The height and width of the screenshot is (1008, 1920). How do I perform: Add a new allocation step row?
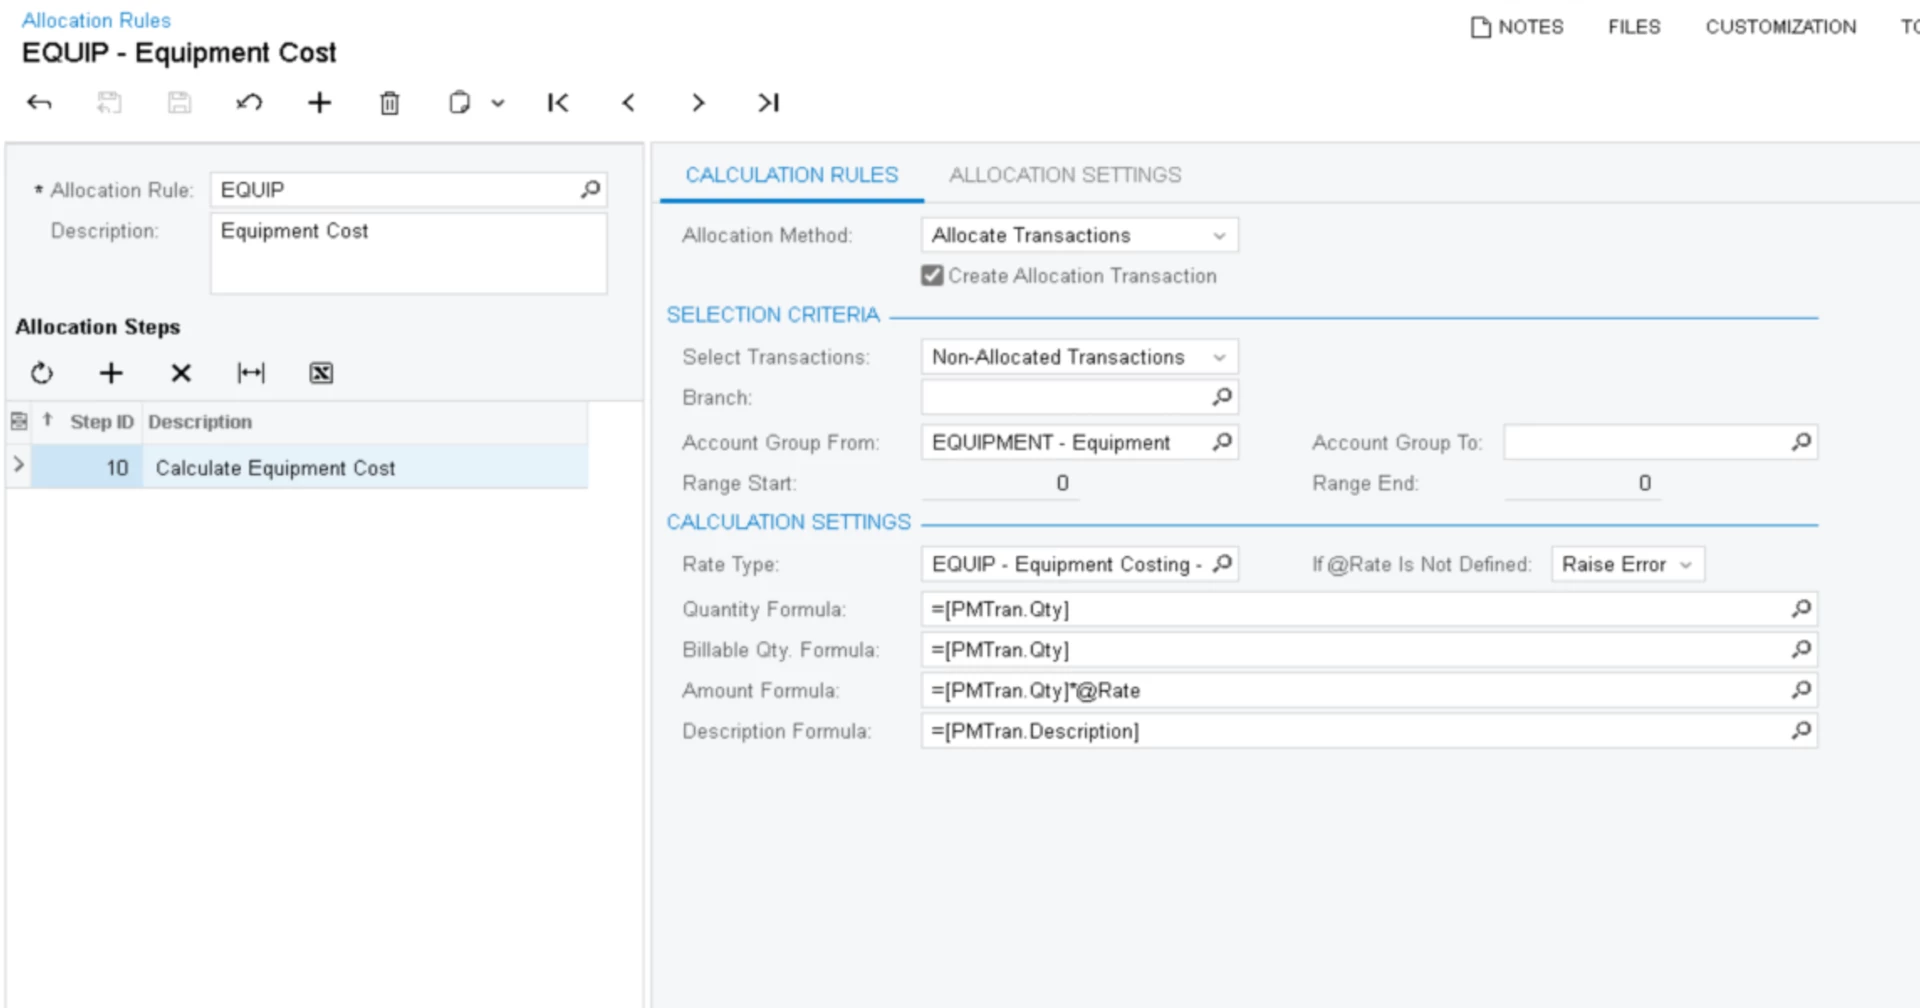coord(111,373)
